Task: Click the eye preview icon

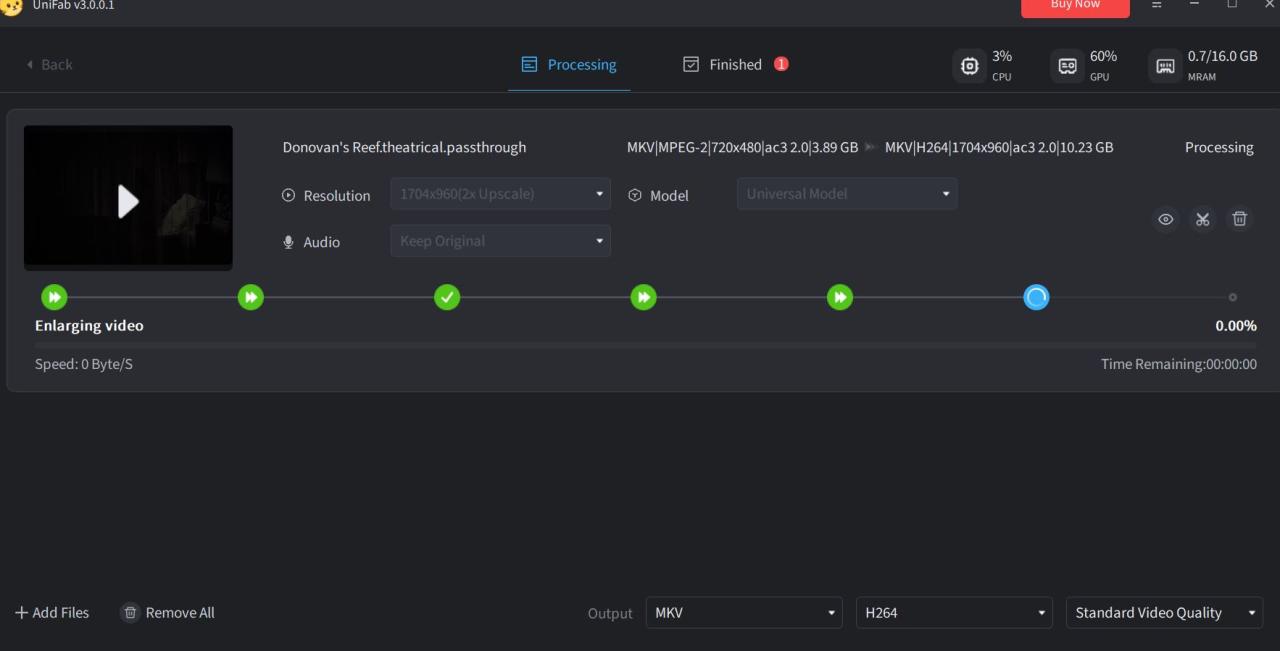Action: [1165, 219]
